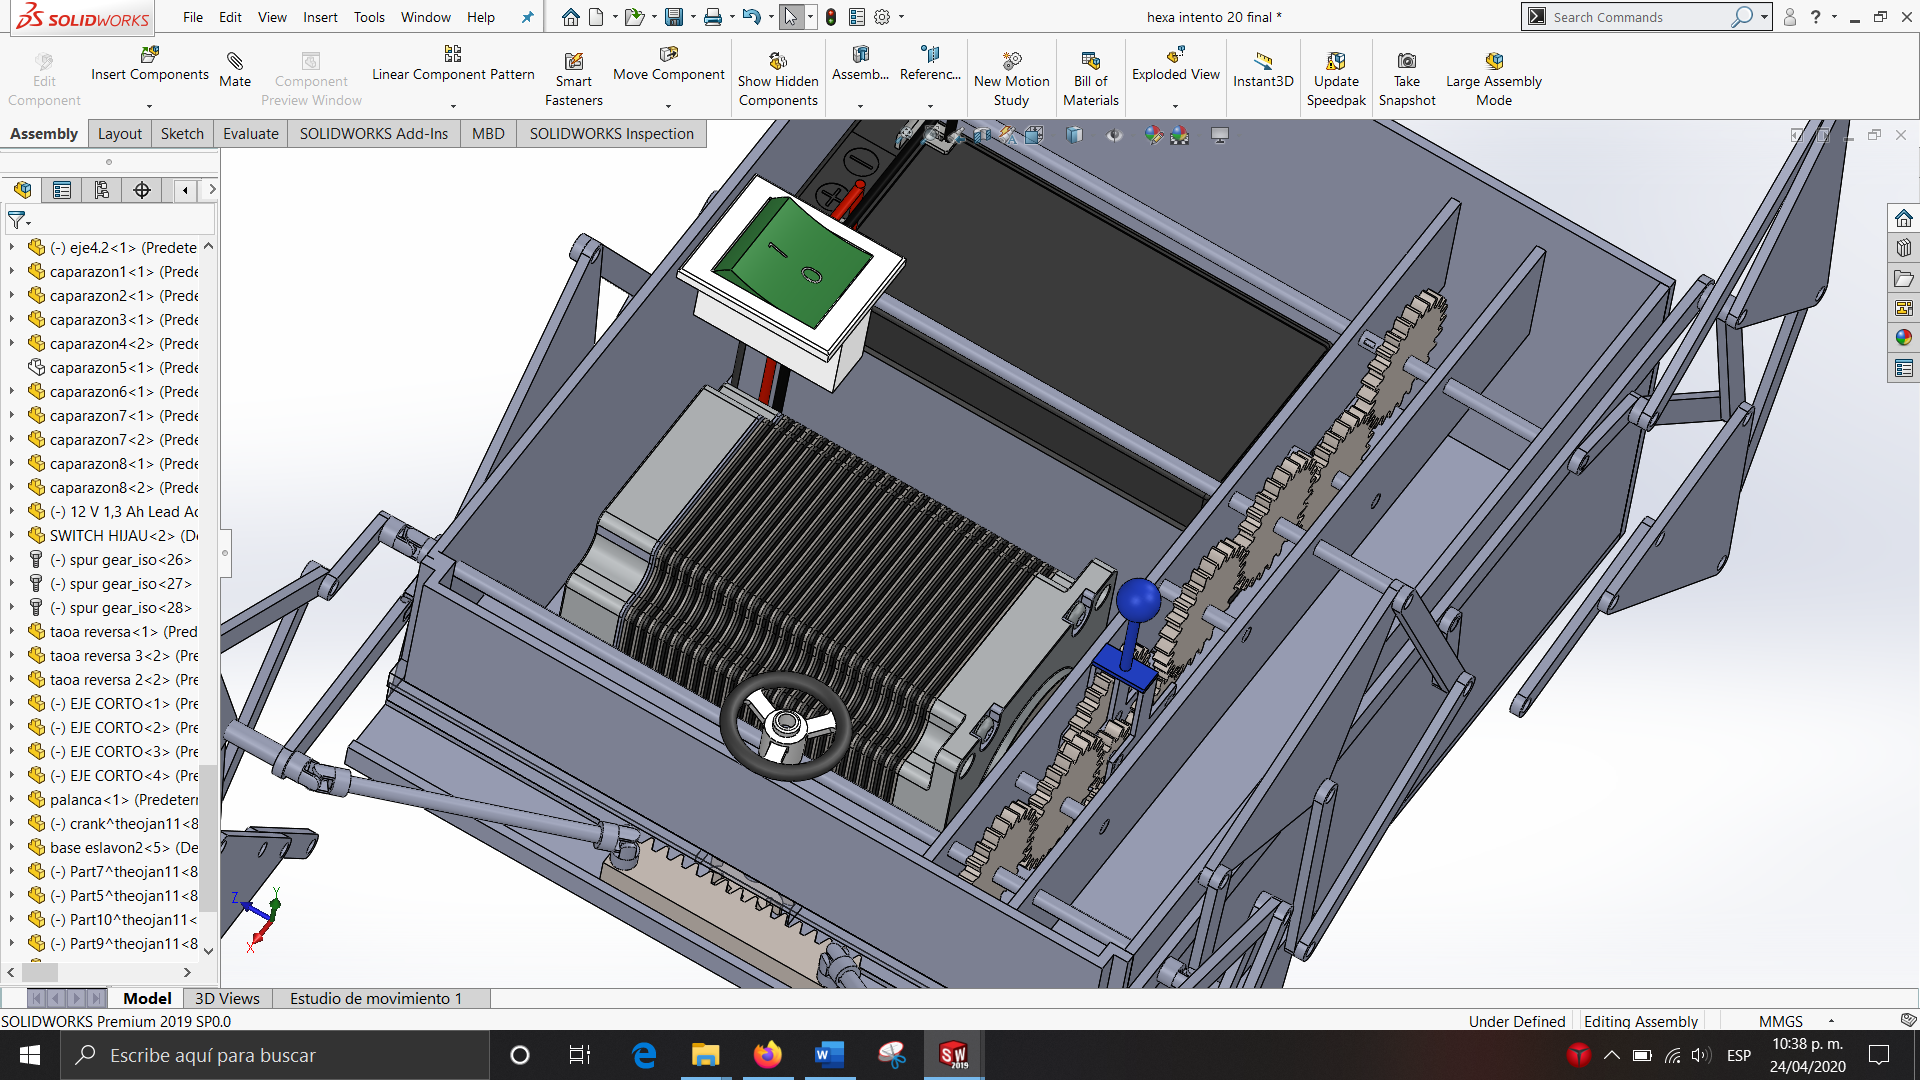Expand Insert Components dropdown arrow
Screen dimensions: 1920x1080
click(x=150, y=106)
